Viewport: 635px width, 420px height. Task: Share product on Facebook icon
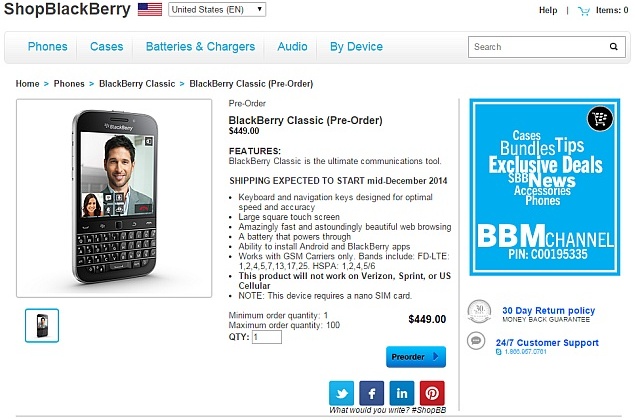[x=371, y=393]
